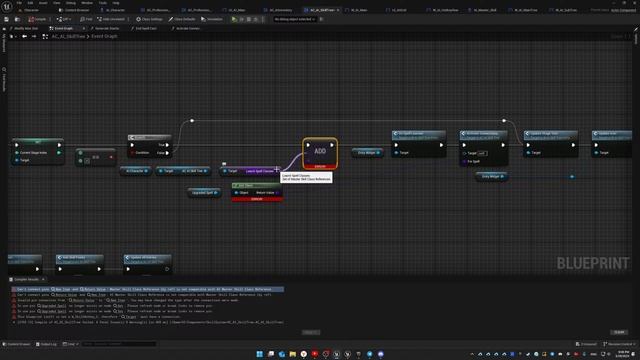Screen dimensions: 640x360
Task: Open the debug object selector dropdown
Action: click(x=294, y=19)
